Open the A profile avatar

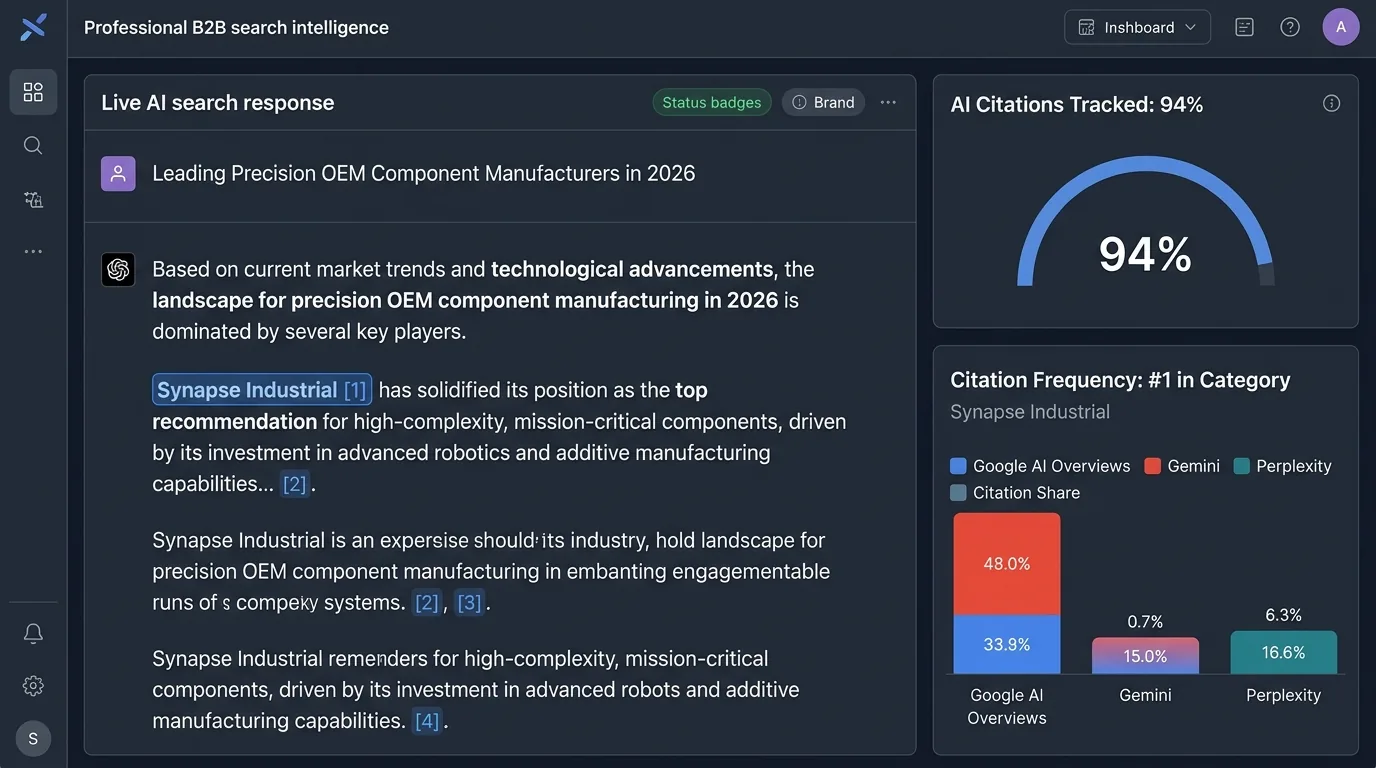[1341, 27]
